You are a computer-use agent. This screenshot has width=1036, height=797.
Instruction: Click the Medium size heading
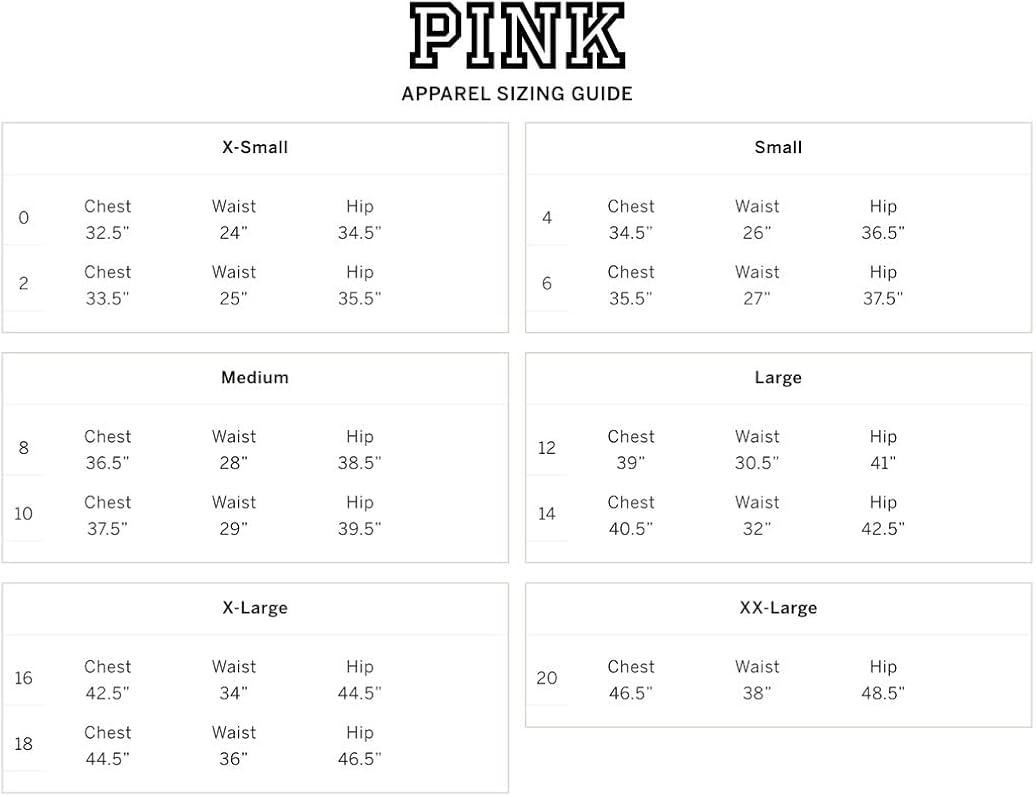255,378
